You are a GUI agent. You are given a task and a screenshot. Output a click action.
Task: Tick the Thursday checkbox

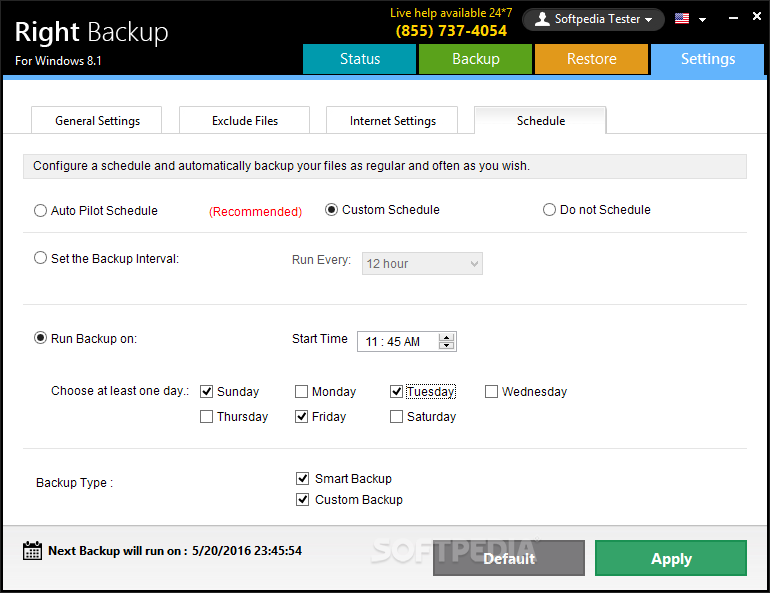[x=206, y=416]
